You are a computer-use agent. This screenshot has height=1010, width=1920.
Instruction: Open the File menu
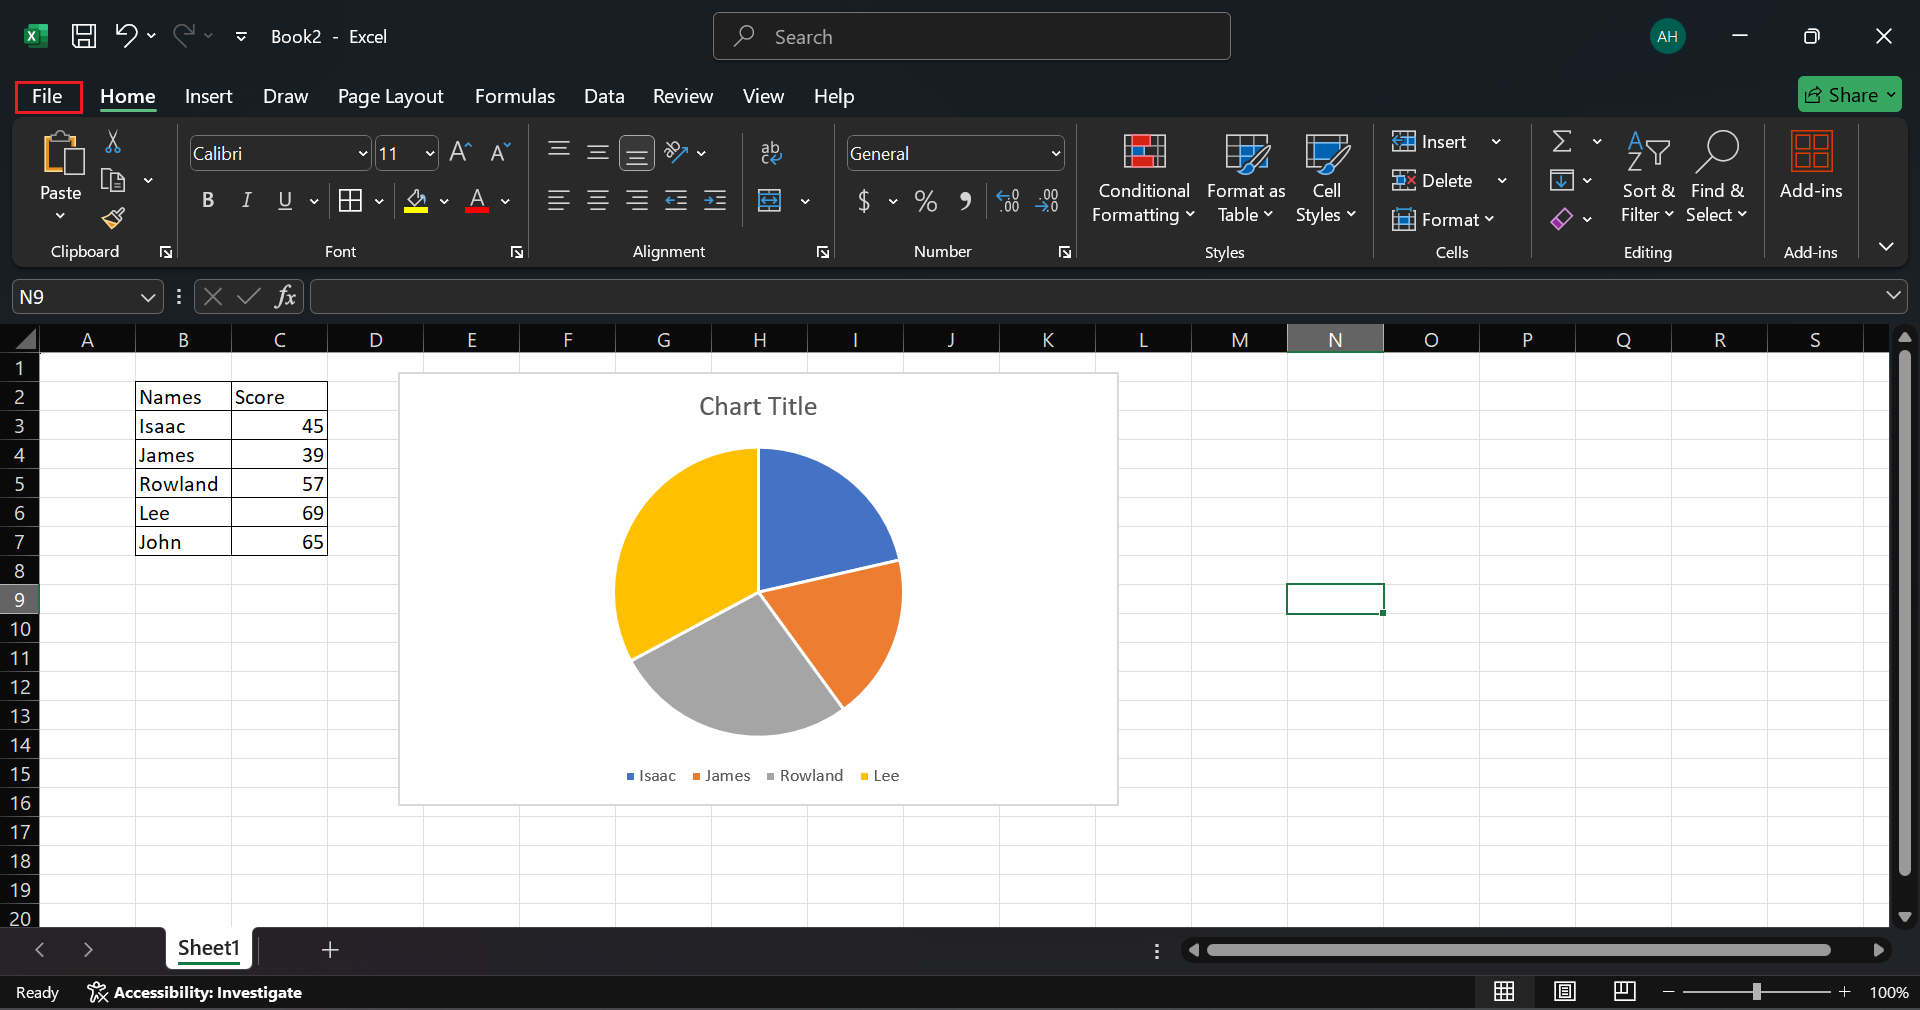[x=47, y=96]
